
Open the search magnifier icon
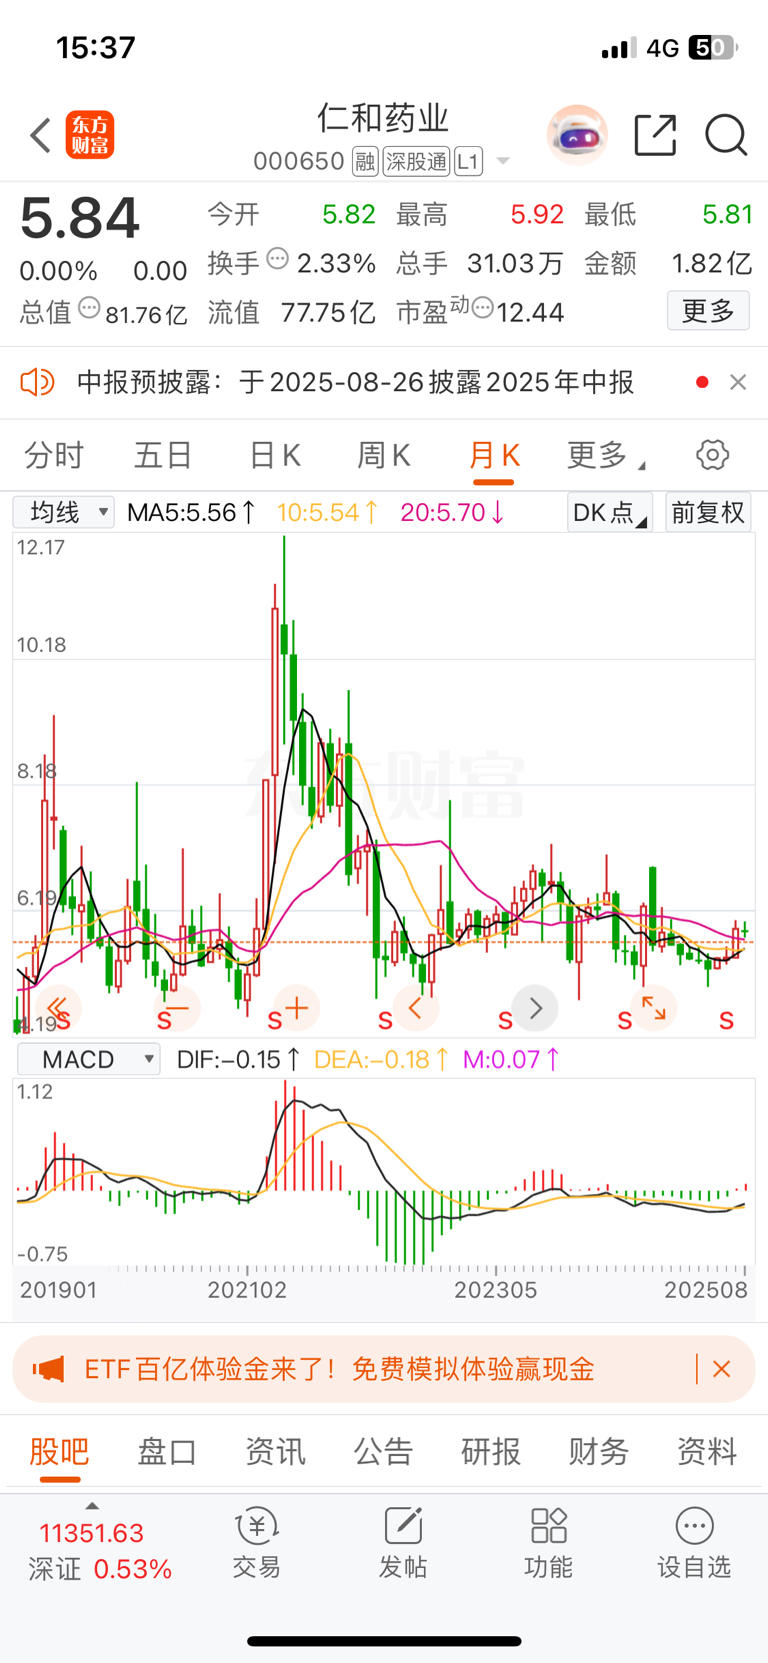click(726, 135)
